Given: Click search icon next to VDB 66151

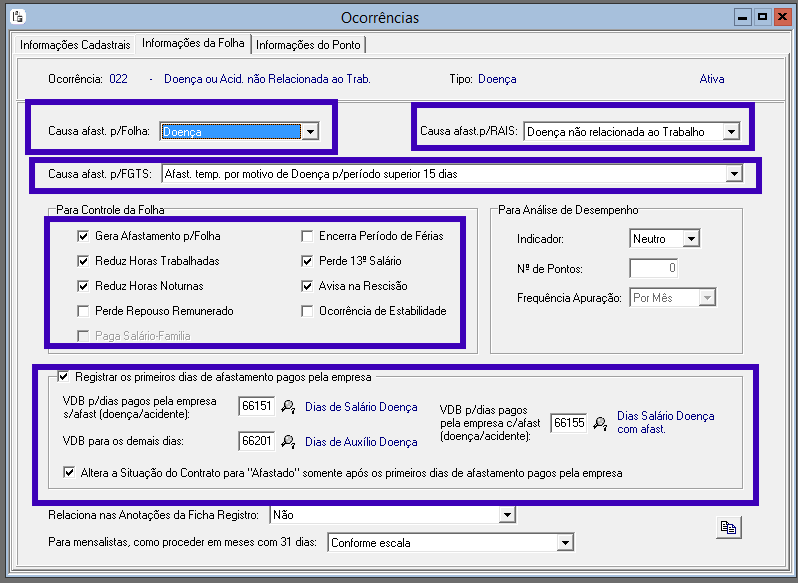Looking at the screenshot, I should pyautogui.click(x=287, y=407).
